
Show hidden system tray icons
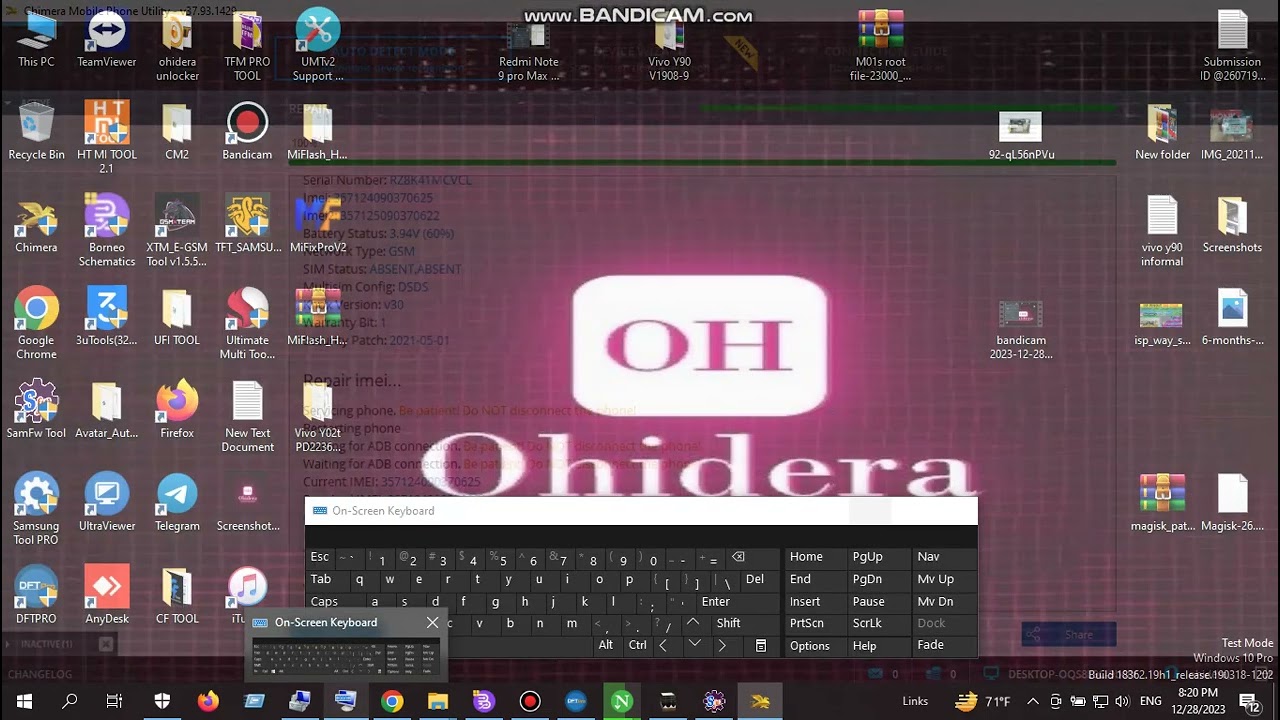click(x=1033, y=701)
